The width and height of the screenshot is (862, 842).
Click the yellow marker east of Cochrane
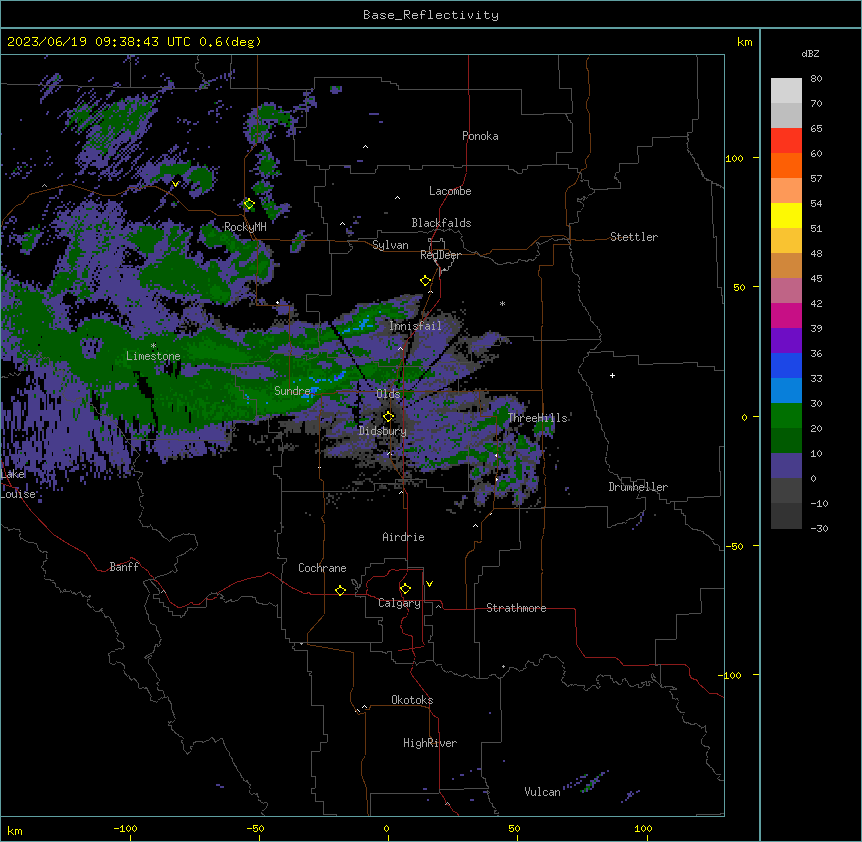coord(340,590)
